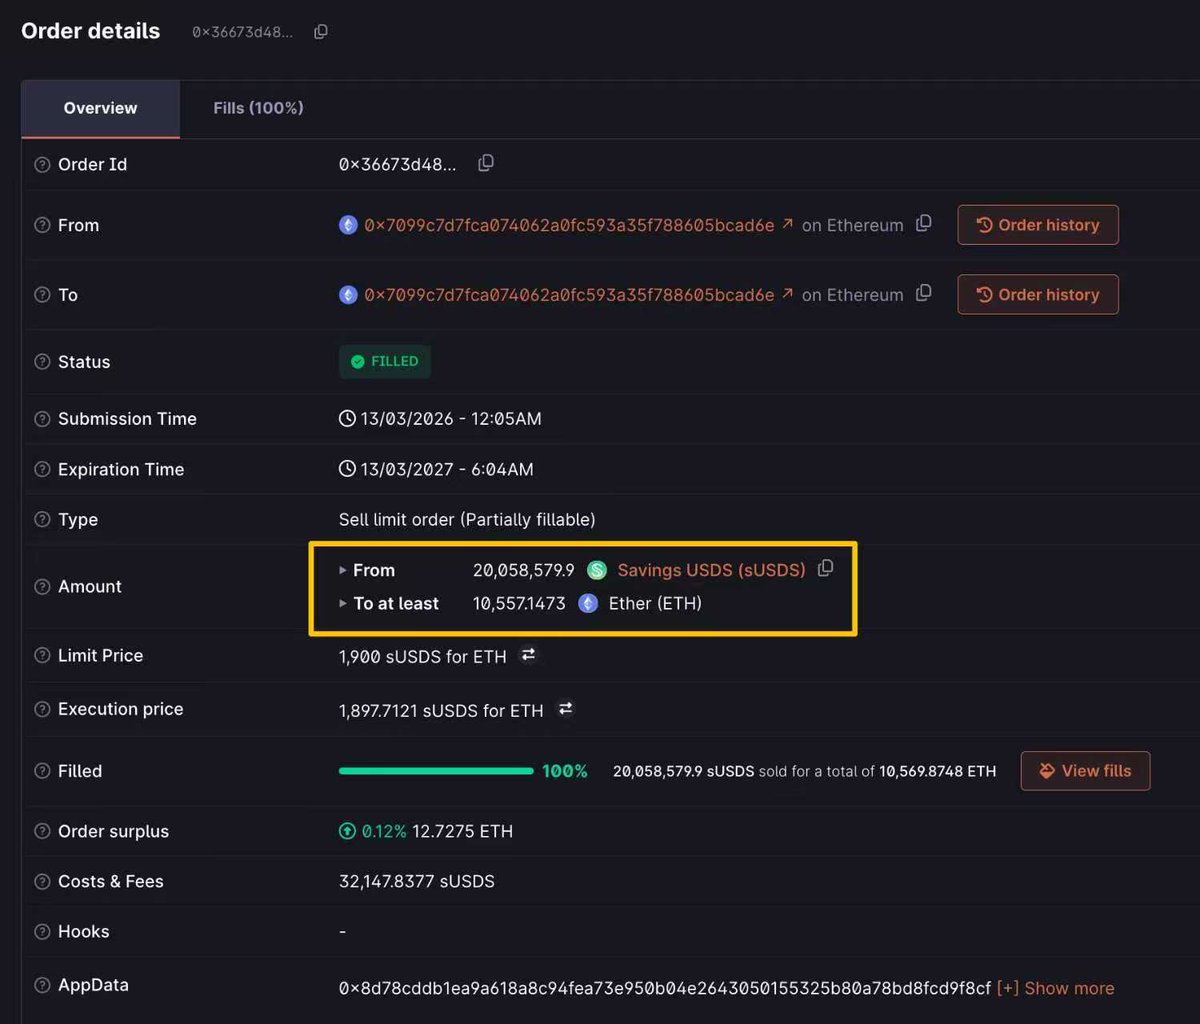Show more AppData details
Image resolution: width=1200 pixels, height=1024 pixels.
click(x=1055, y=988)
